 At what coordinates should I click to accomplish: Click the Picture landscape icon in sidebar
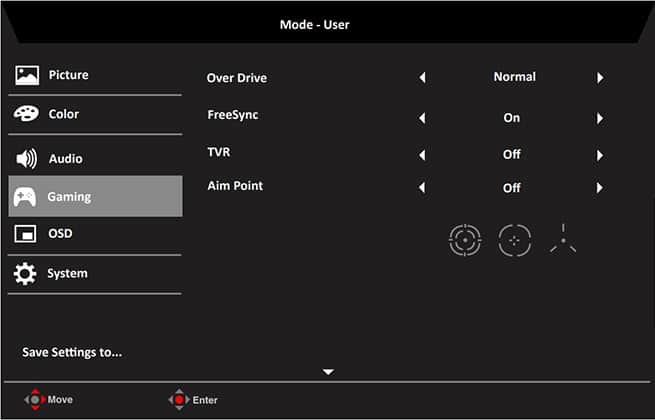tap(27, 76)
